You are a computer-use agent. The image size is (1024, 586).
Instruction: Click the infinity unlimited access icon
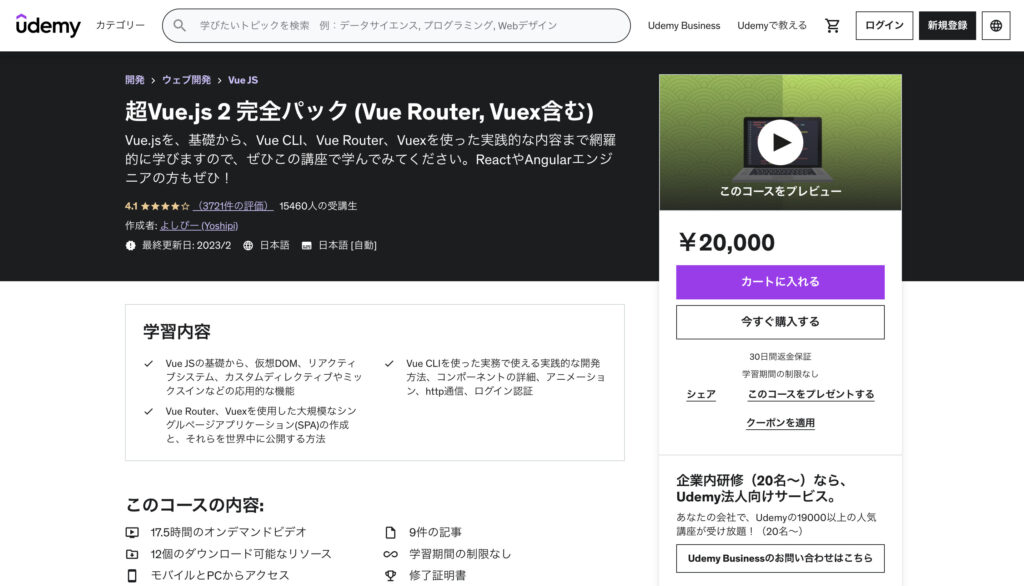pyautogui.click(x=391, y=554)
